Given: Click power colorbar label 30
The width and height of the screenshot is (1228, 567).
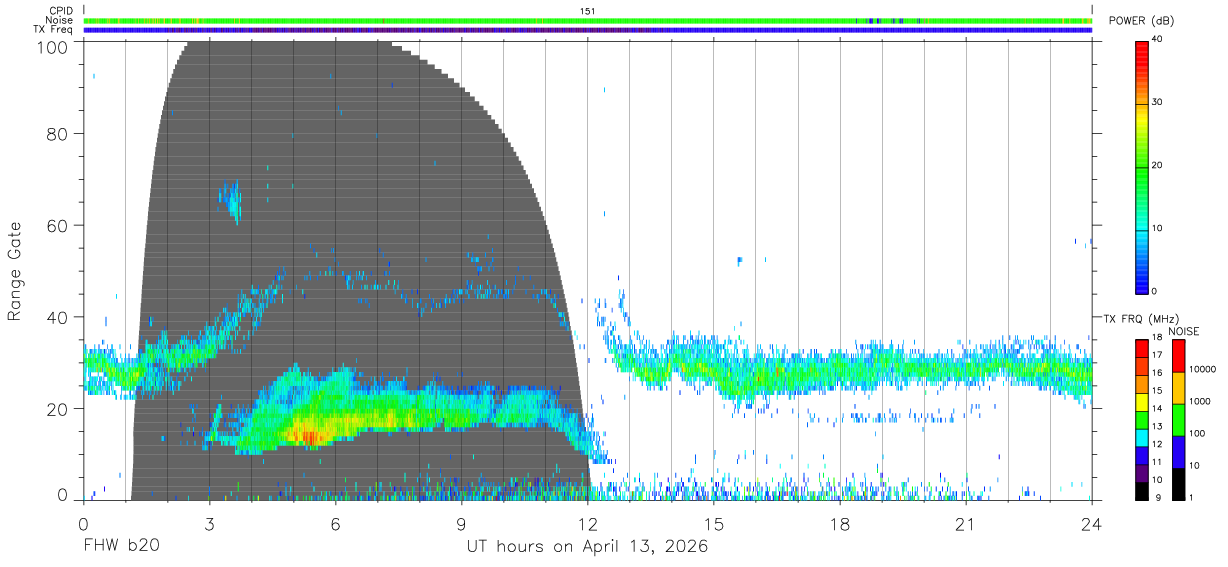Looking at the screenshot, I should pyautogui.click(x=1158, y=103).
